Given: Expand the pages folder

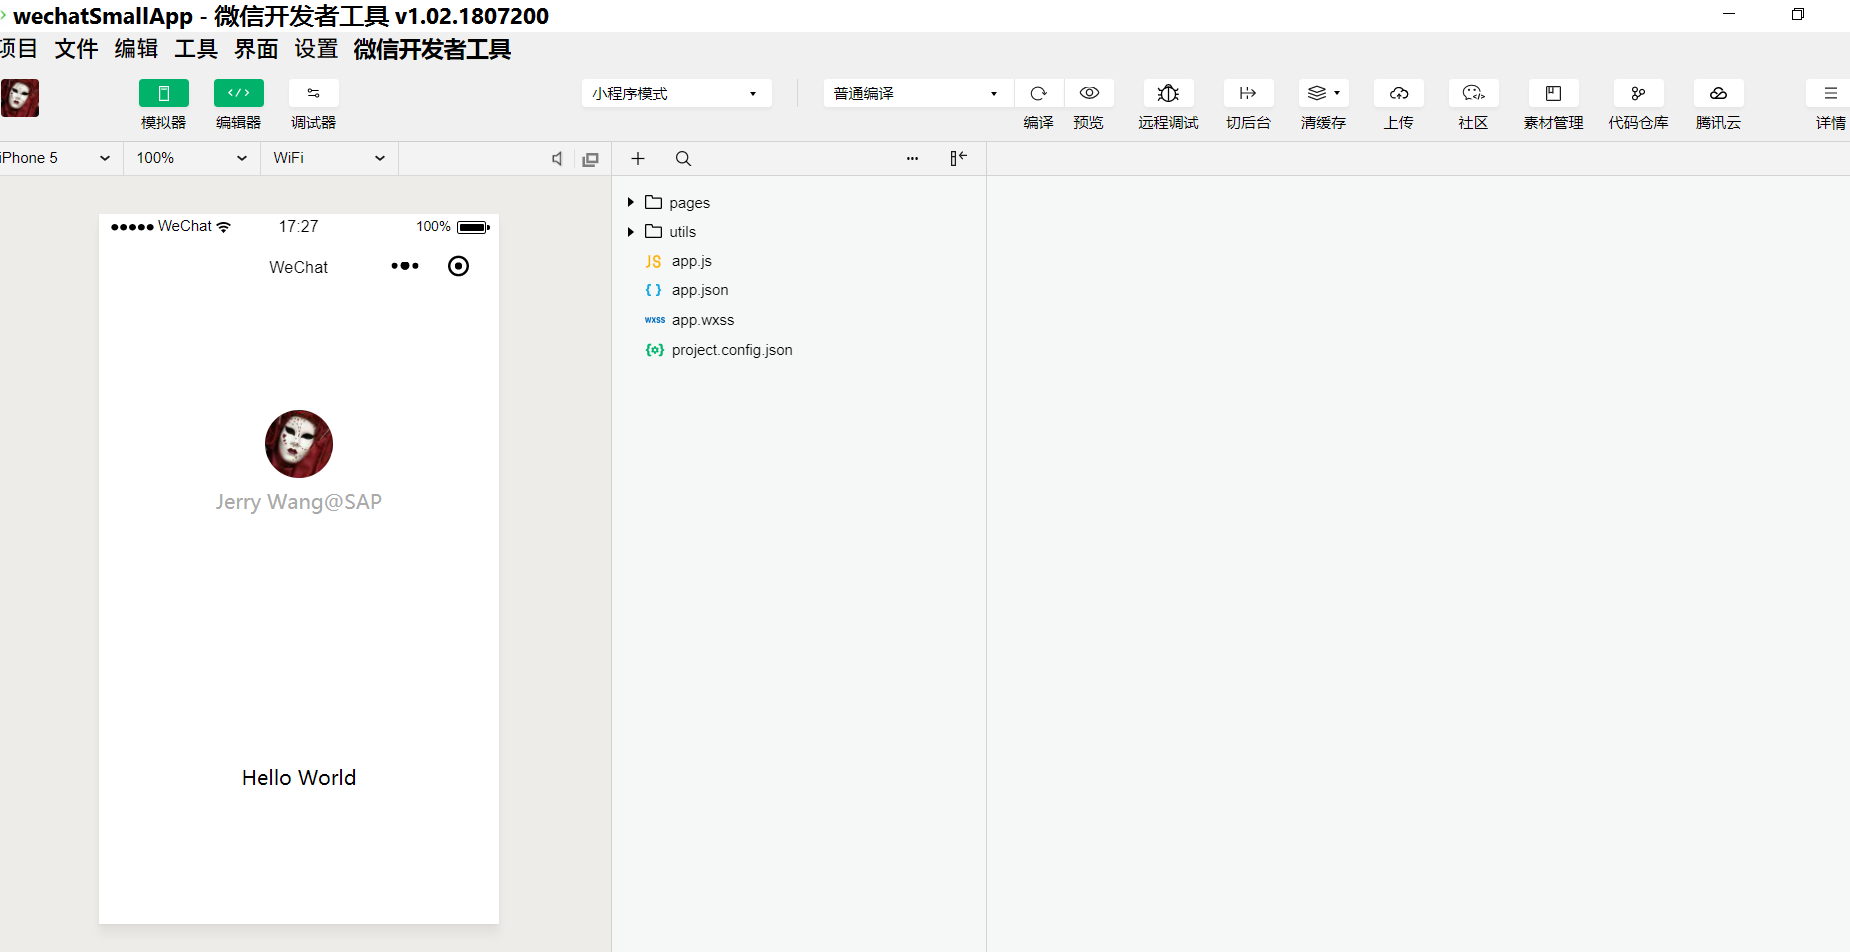Looking at the screenshot, I should point(631,202).
